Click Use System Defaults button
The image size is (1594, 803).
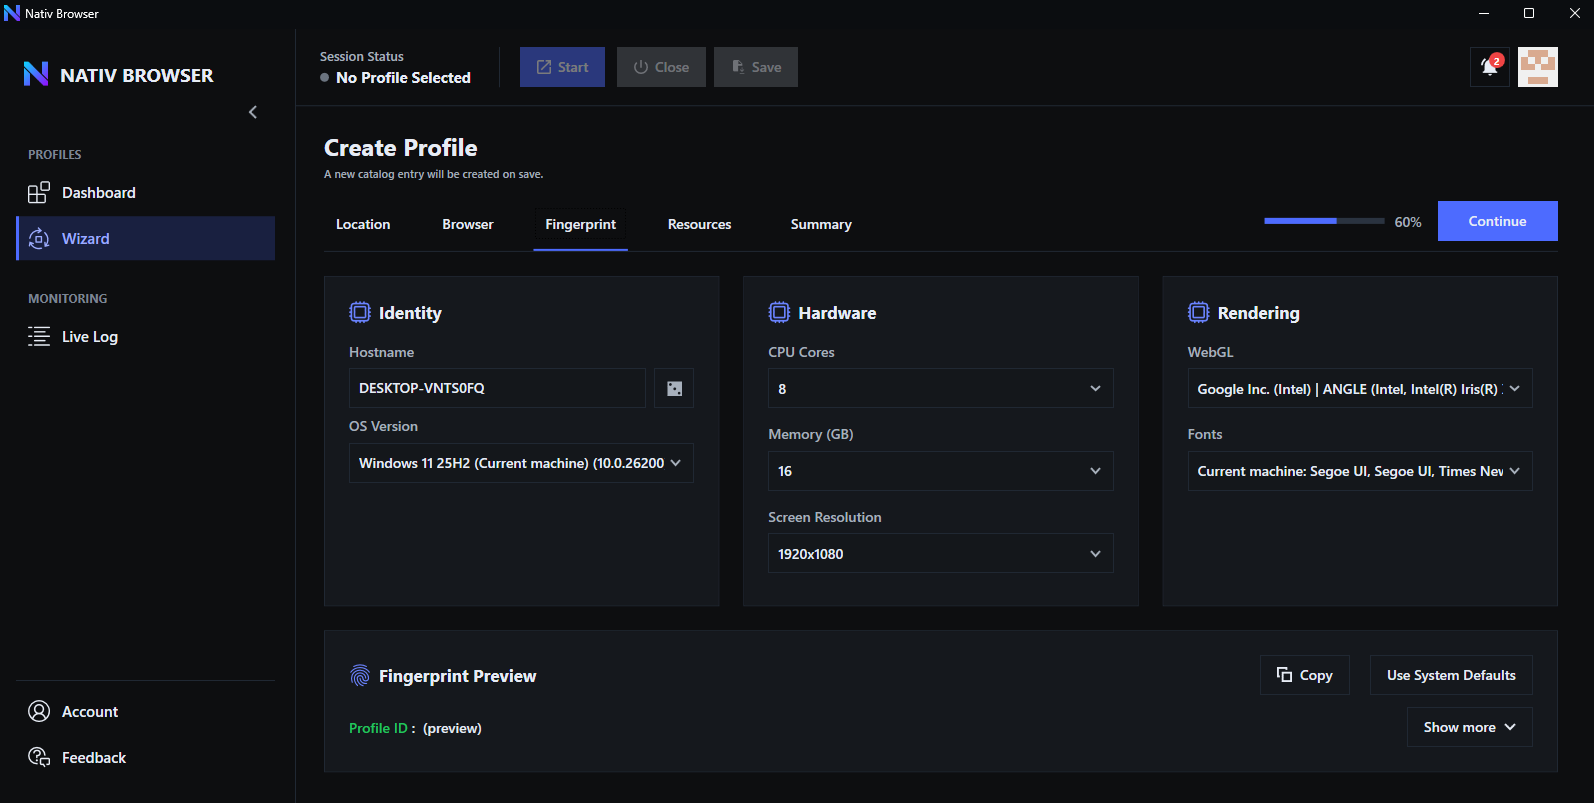[1451, 675]
